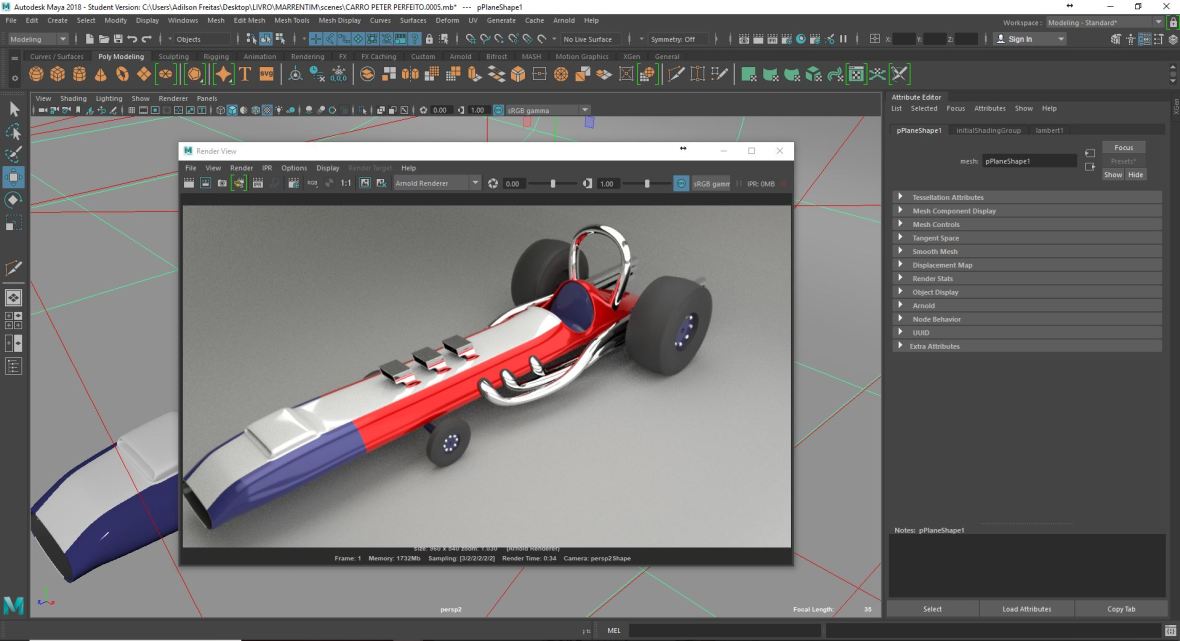Click the undo arrow in the status line

[132, 39]
